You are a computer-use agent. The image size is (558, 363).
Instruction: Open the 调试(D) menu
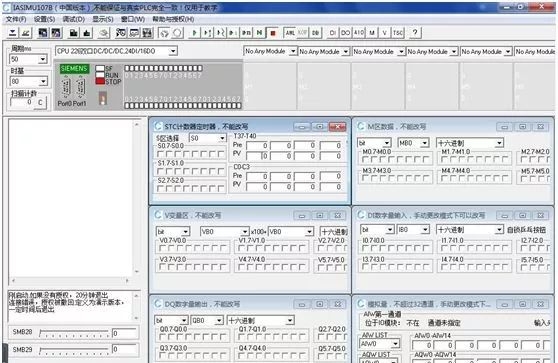click(74, 19)
